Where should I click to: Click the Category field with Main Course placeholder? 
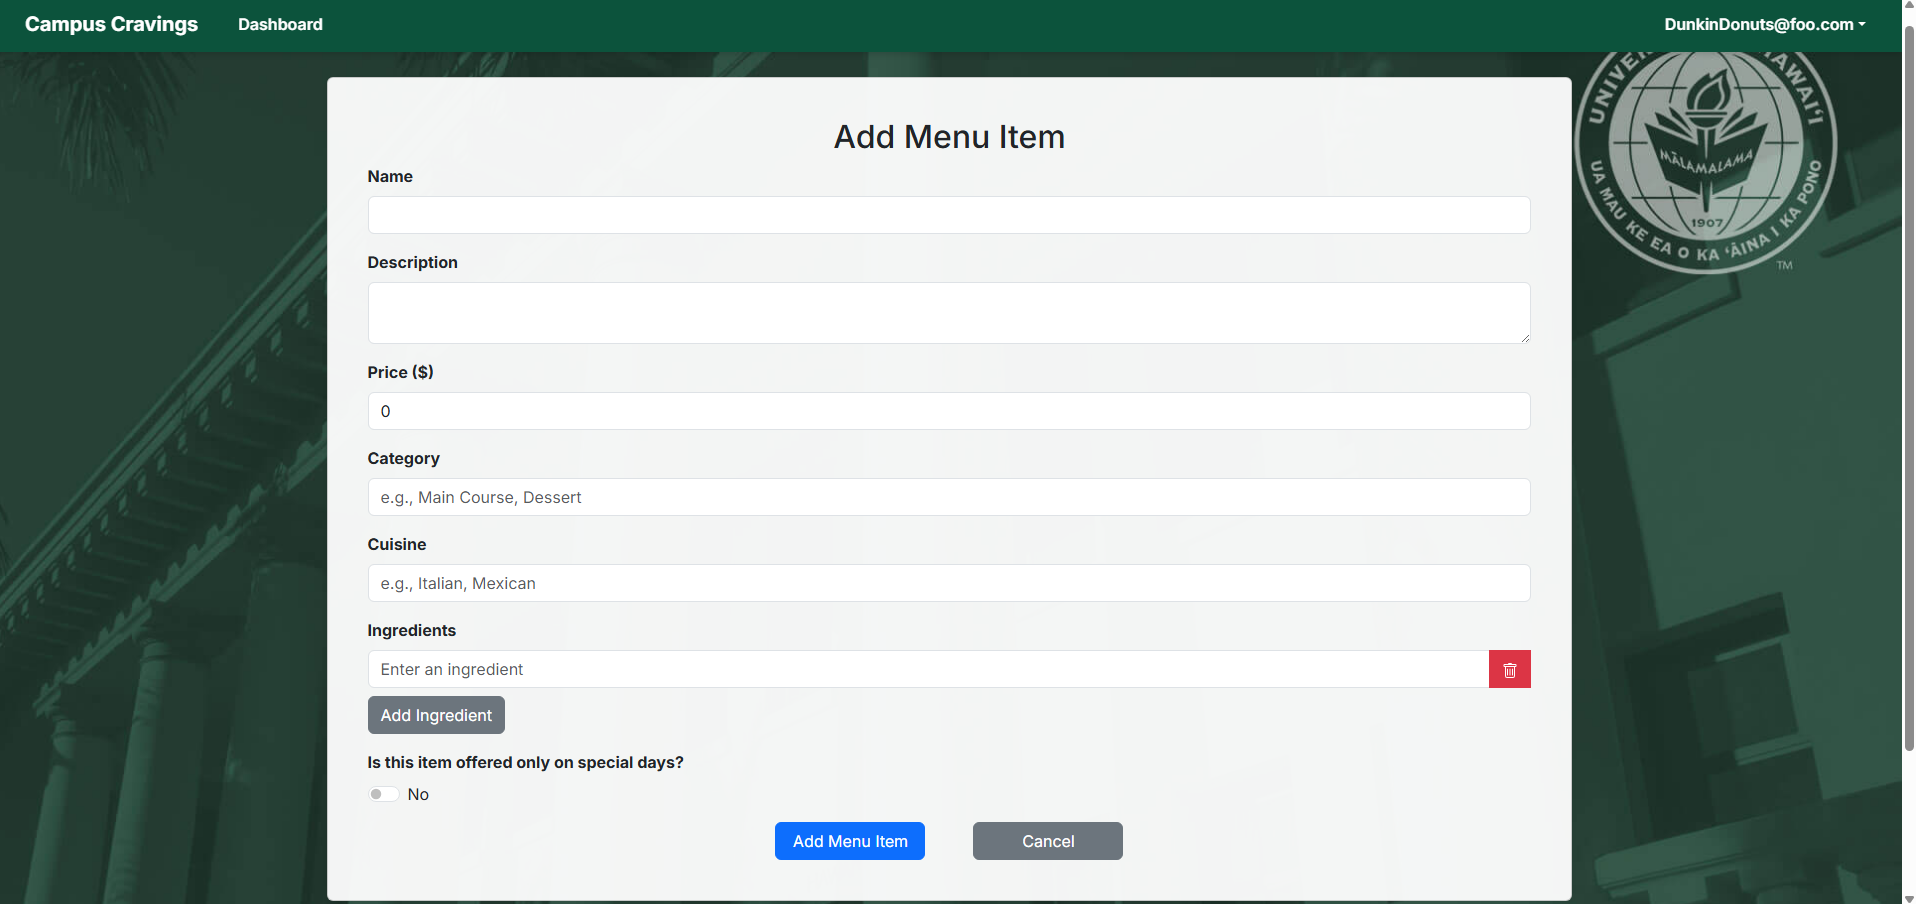coord(948,497)
